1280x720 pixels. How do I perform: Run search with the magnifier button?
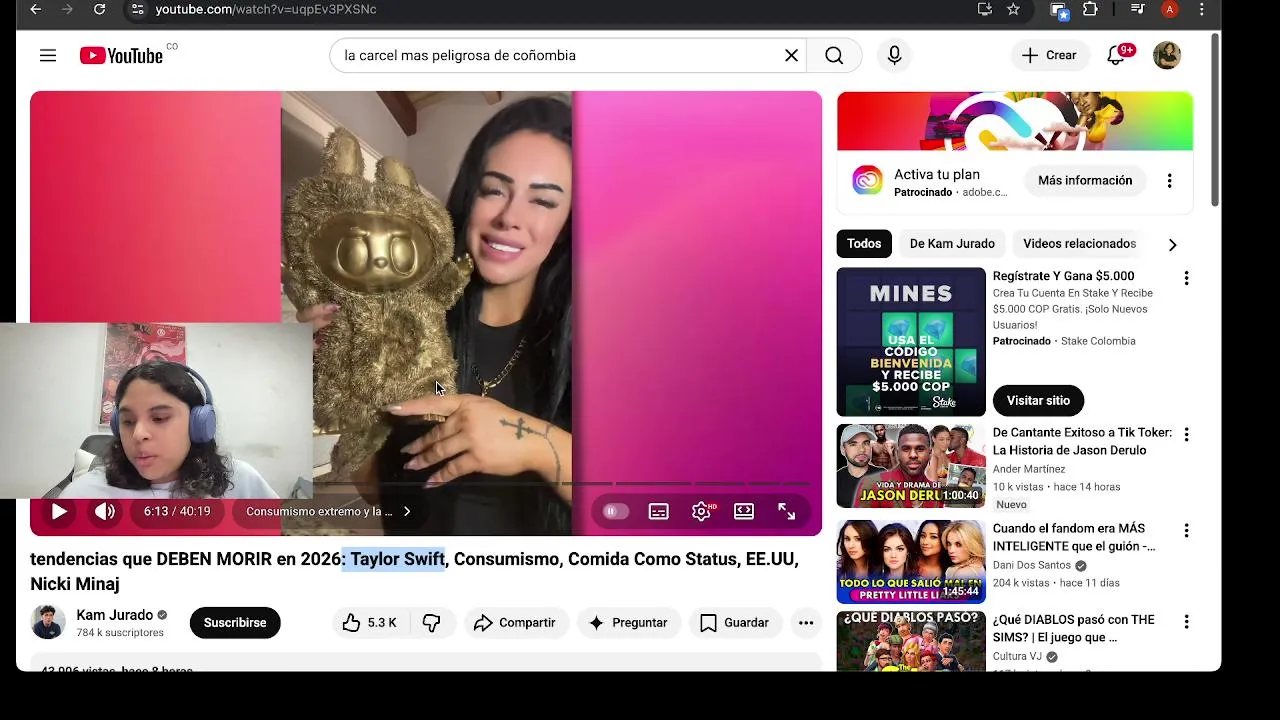(834, 56)
